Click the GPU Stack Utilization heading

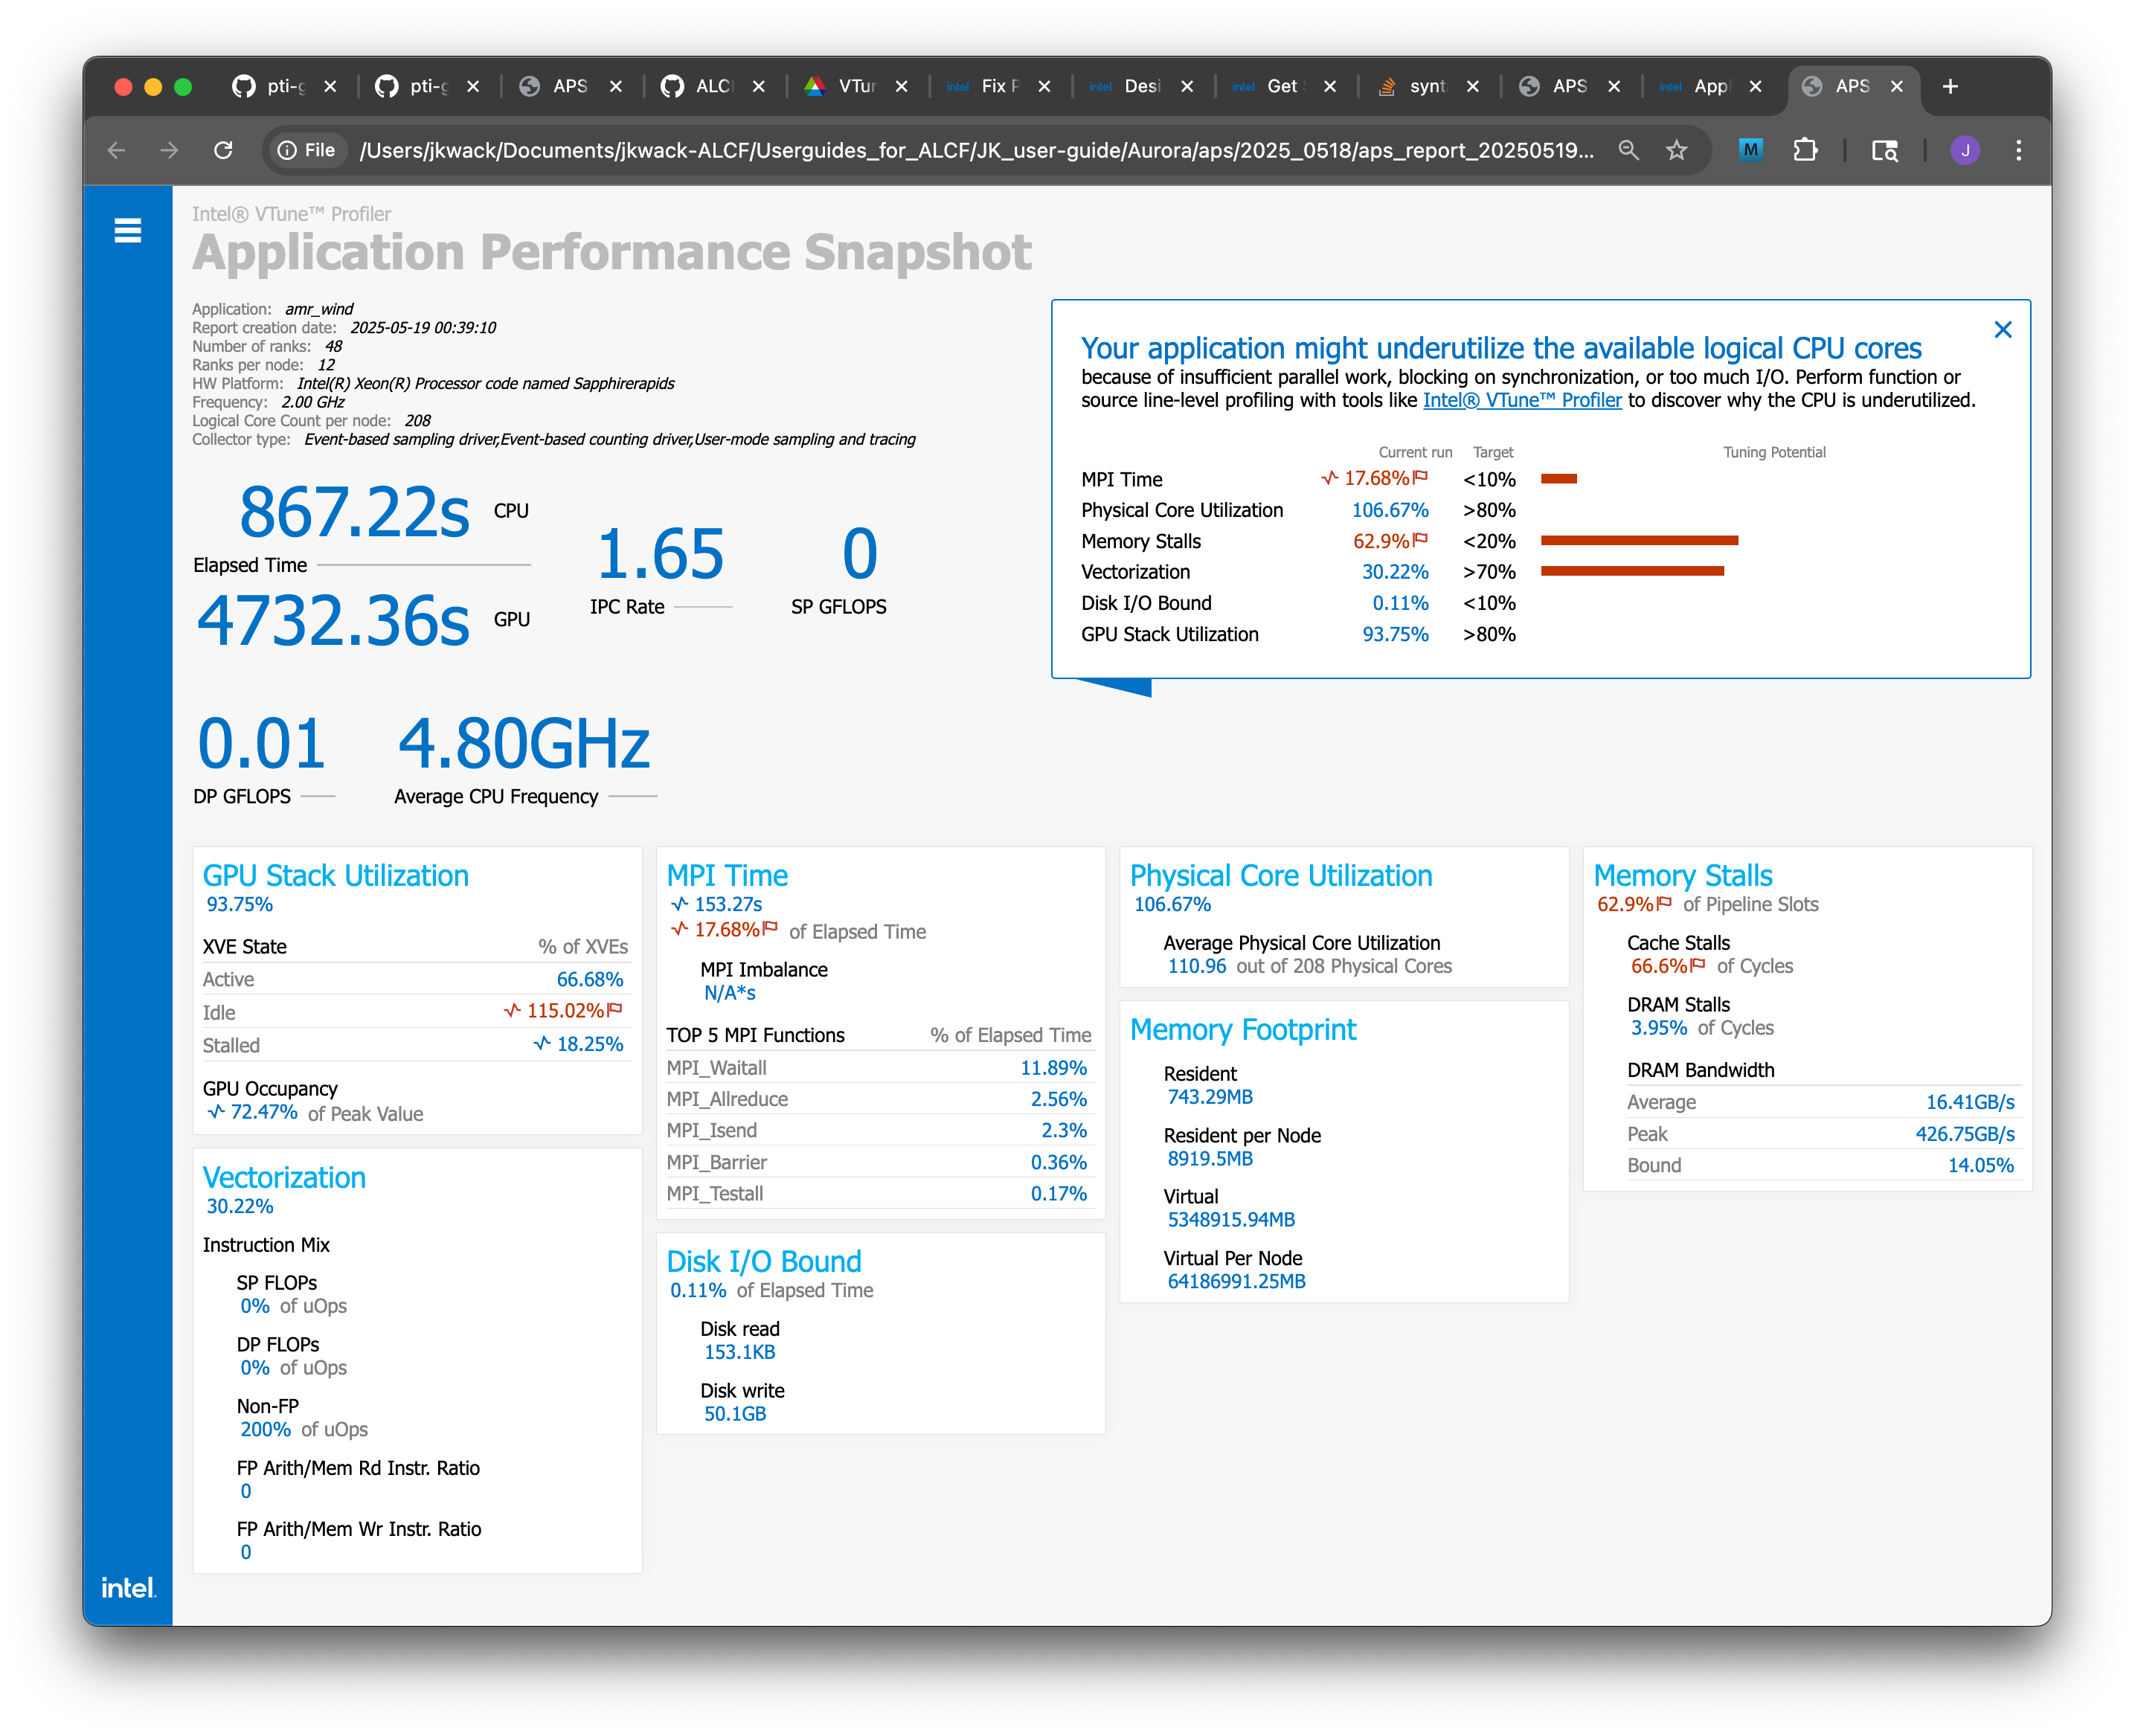[335, 875]
